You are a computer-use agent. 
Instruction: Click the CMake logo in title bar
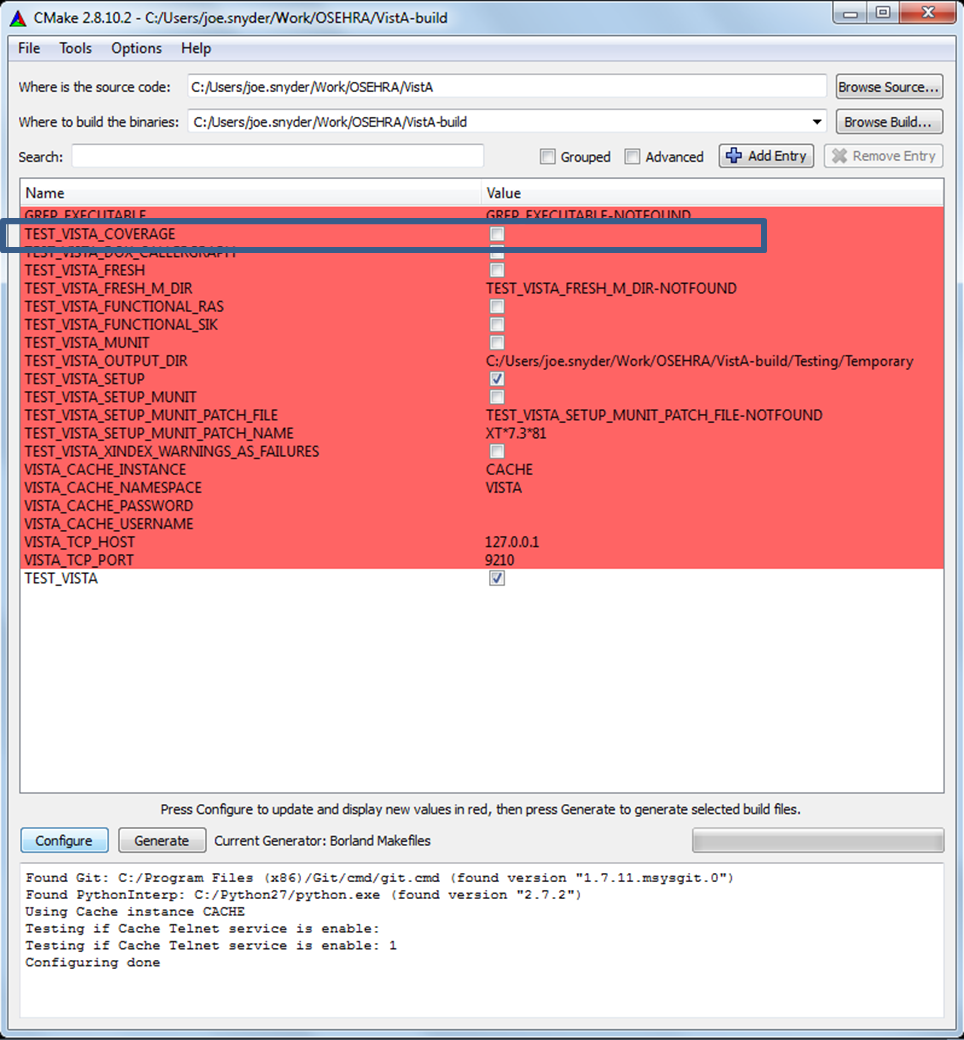[x=18, y=18]
